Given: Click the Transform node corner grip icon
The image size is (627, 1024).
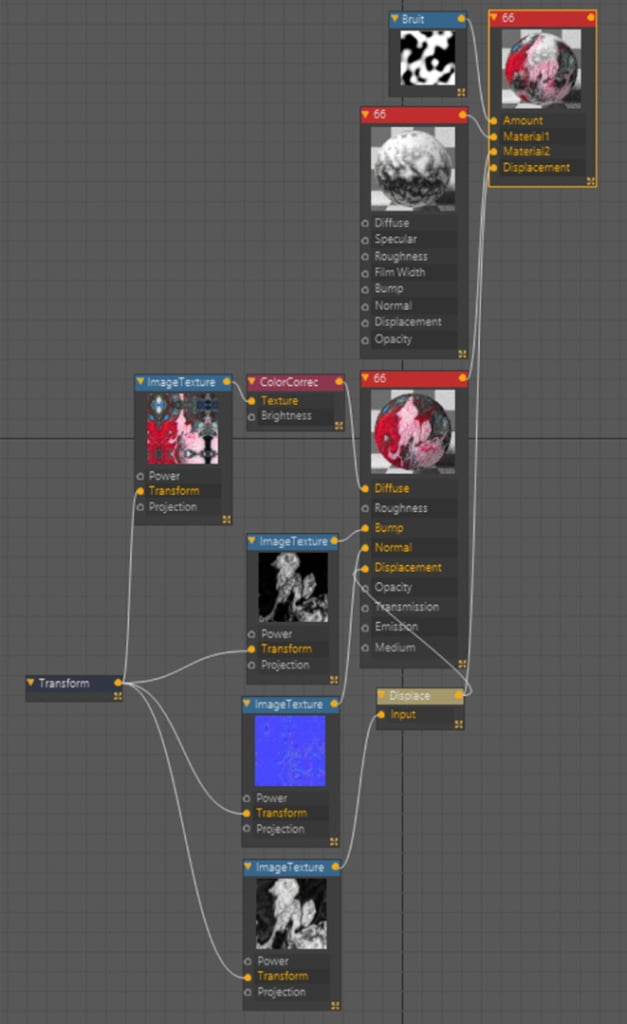Looking at the screenshot, I should (x=118, y=696).
